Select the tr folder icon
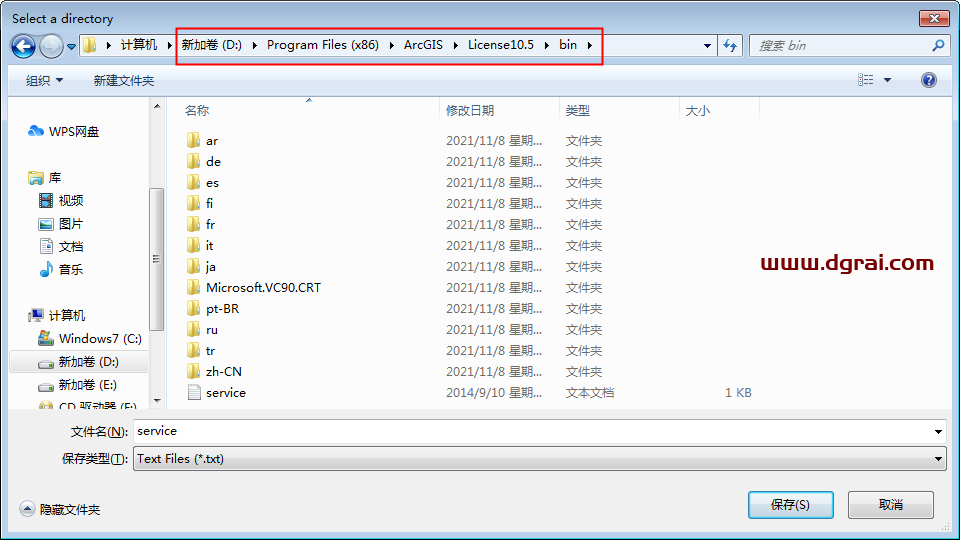The image size is (960, 540). click(x=193, y=350)
